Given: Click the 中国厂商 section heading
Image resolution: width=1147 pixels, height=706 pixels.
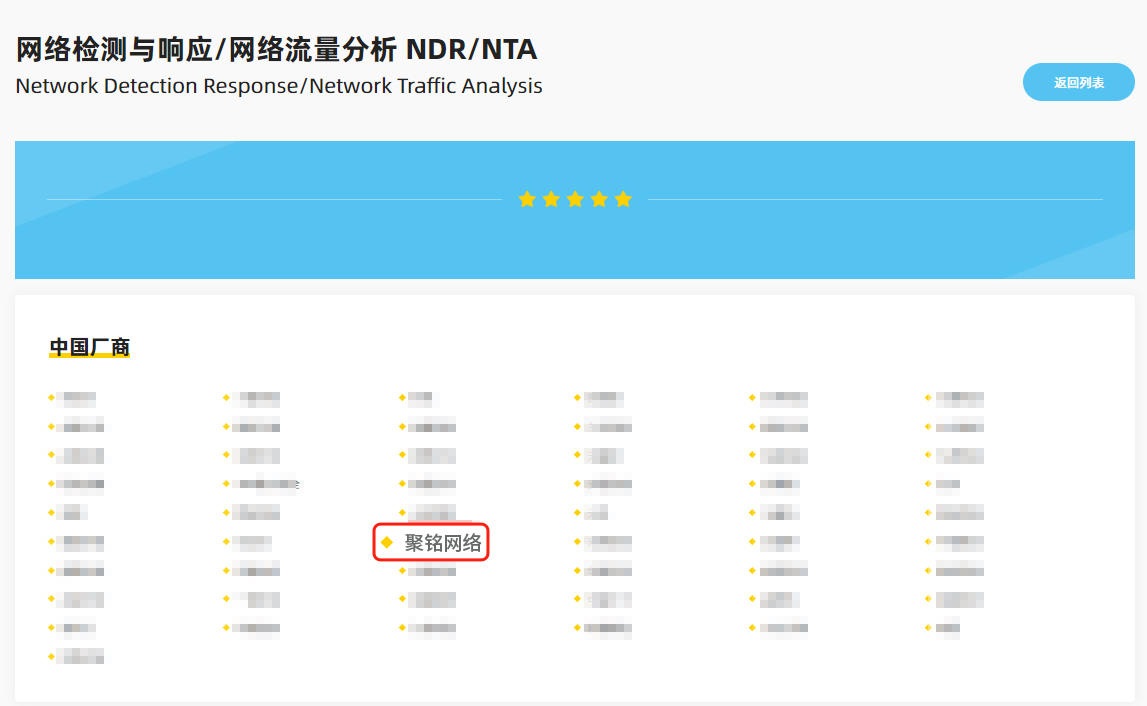Looking at the screenshot, I should click(90, 347).
